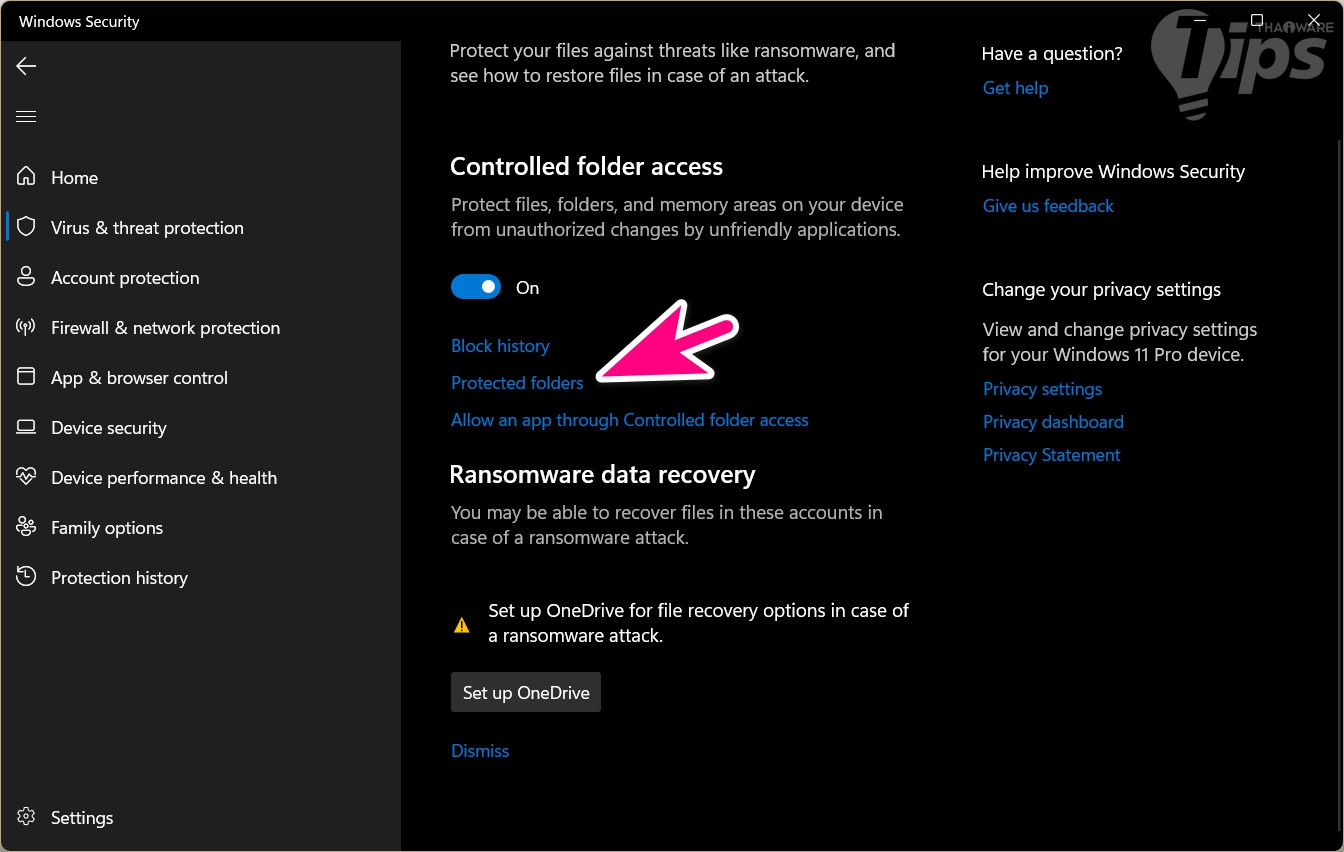Select the Device security laptop icon

pos(26,427)
